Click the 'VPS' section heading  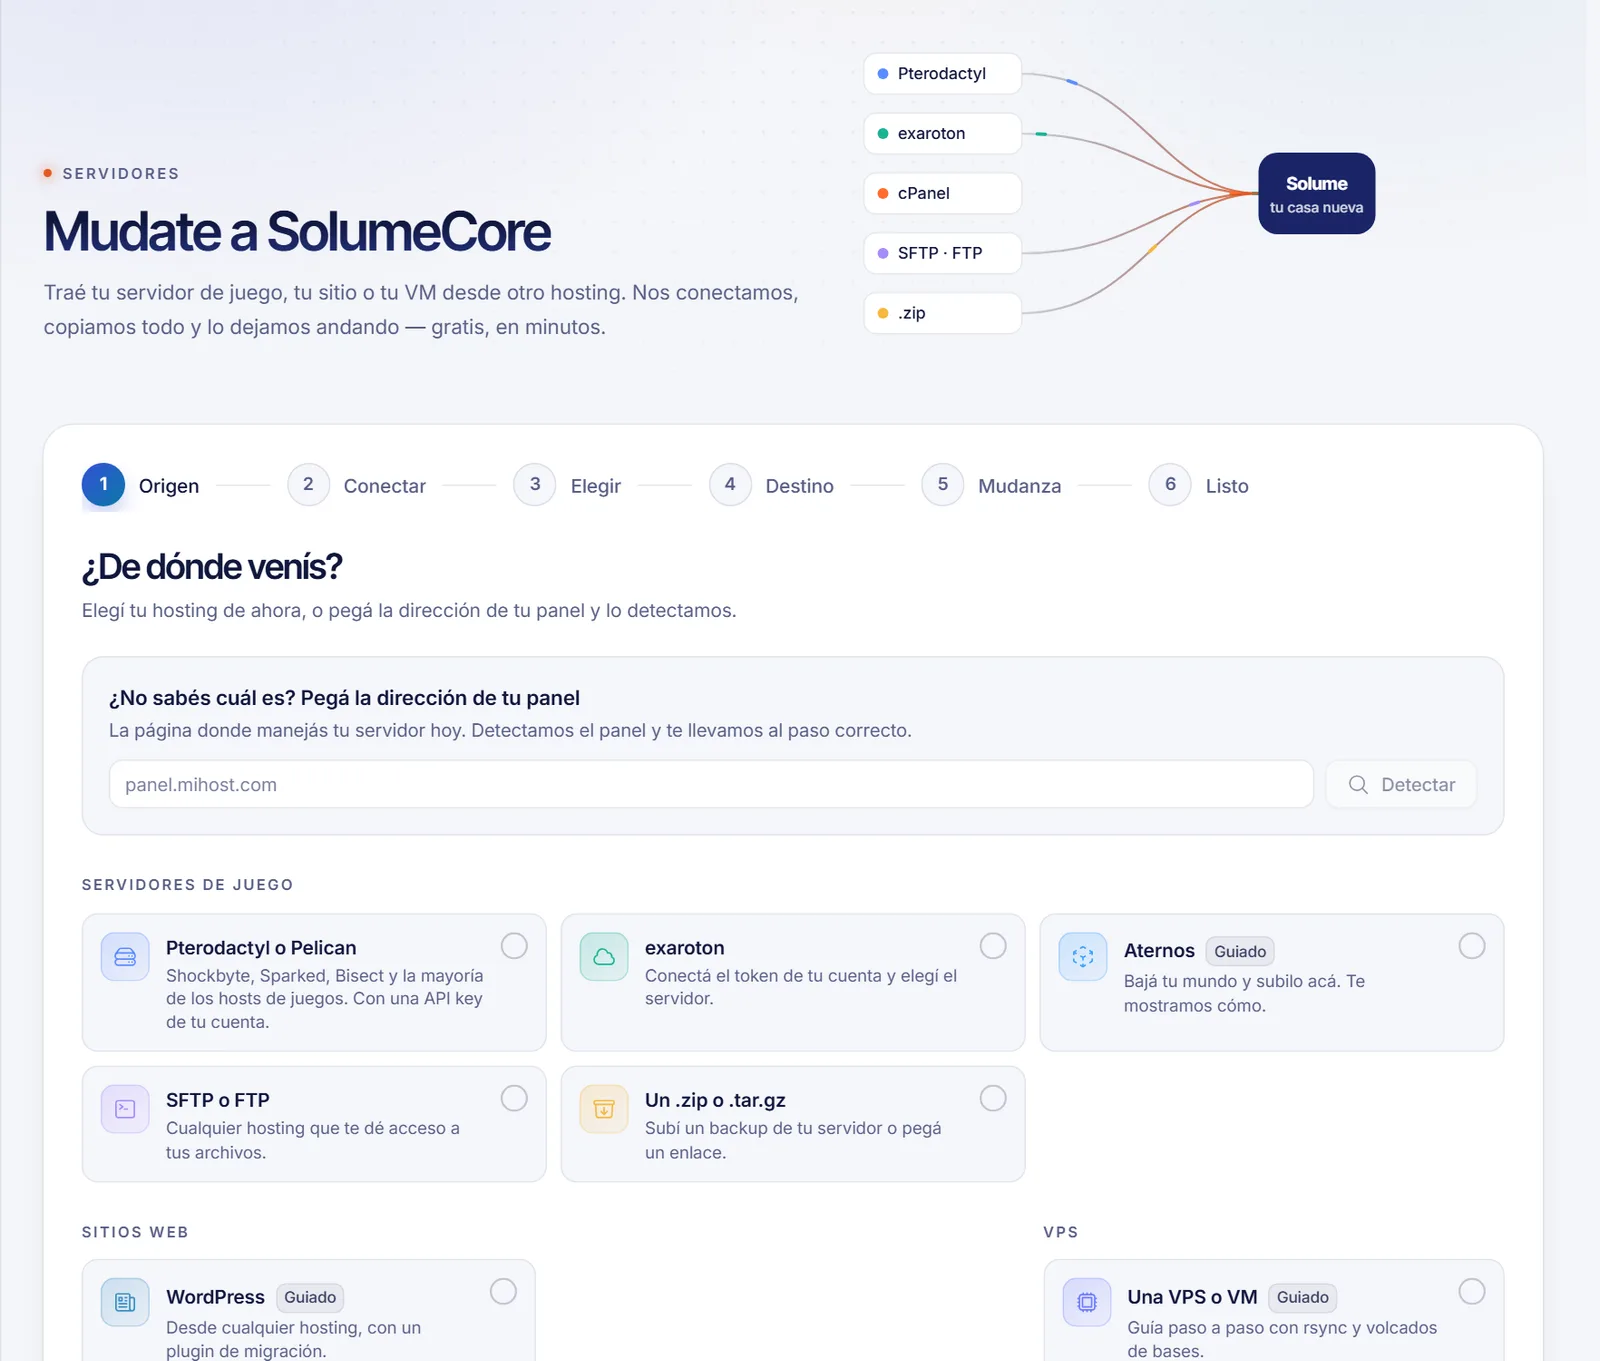click(x=1061, y=1232)
